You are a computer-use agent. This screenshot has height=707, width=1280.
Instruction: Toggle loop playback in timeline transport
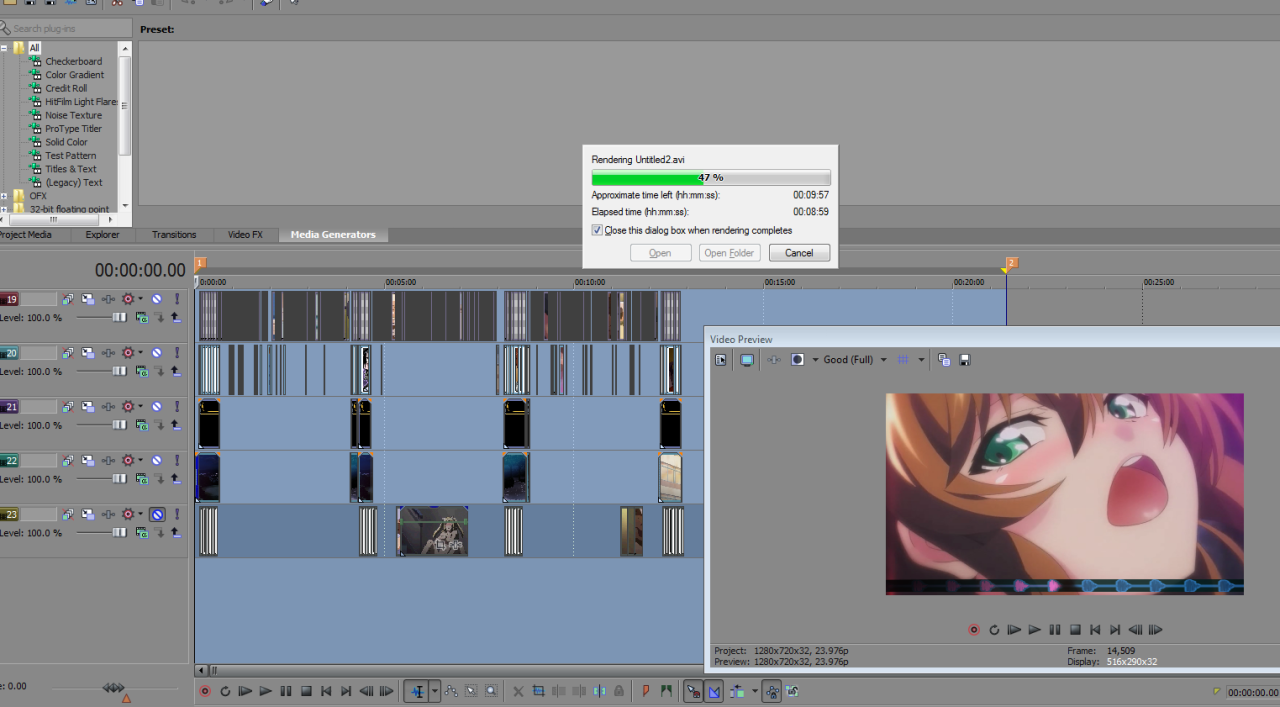coord(225,691)
